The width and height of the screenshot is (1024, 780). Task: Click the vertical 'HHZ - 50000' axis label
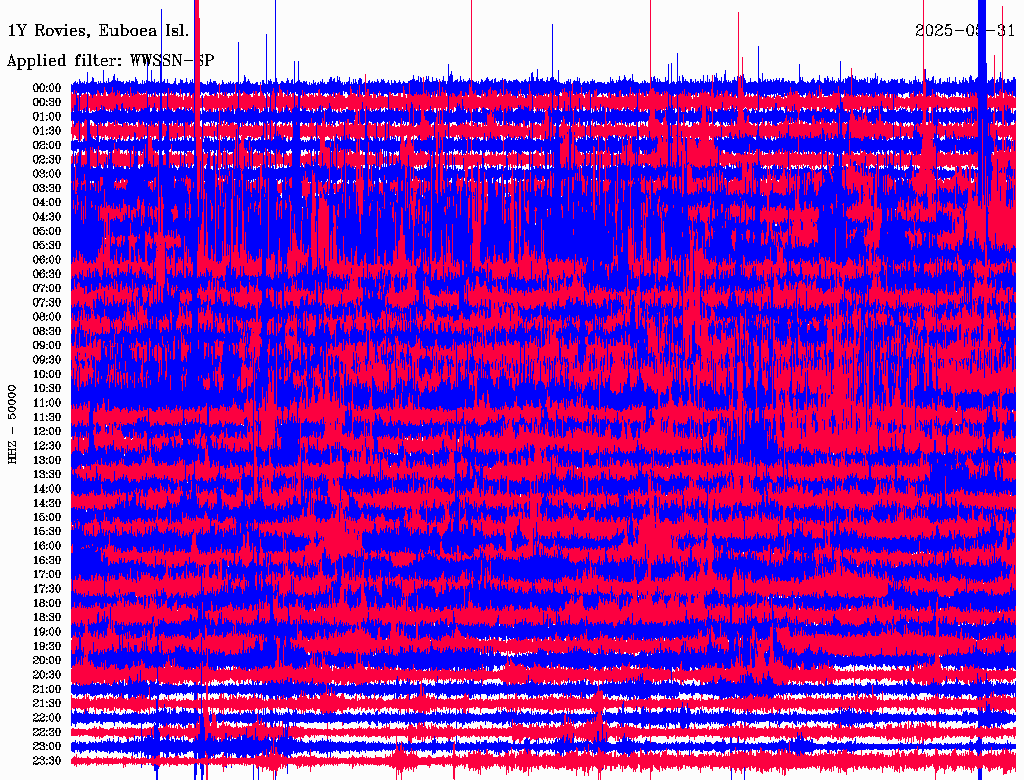pos(13,423)
